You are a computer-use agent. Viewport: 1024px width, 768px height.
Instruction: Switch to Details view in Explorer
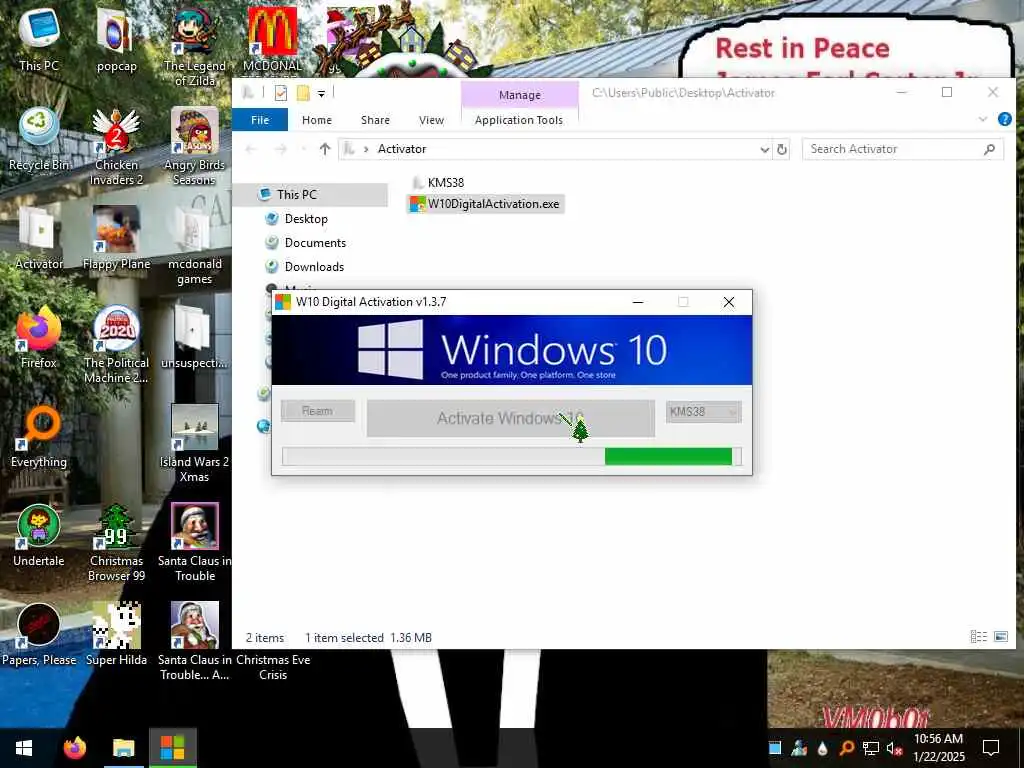tap(978, 637)
